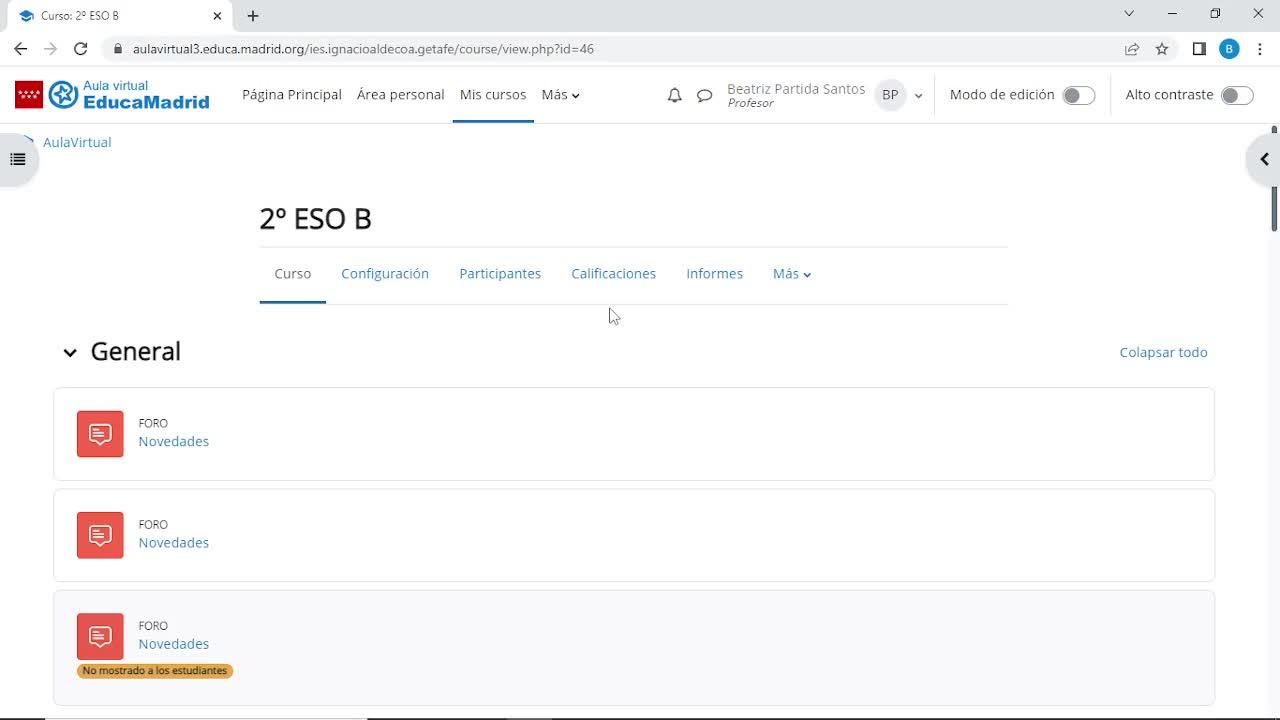
Task: Close the Curso: 2º ESO B tab
Action: pyautogui.click(x=217, y=16)
